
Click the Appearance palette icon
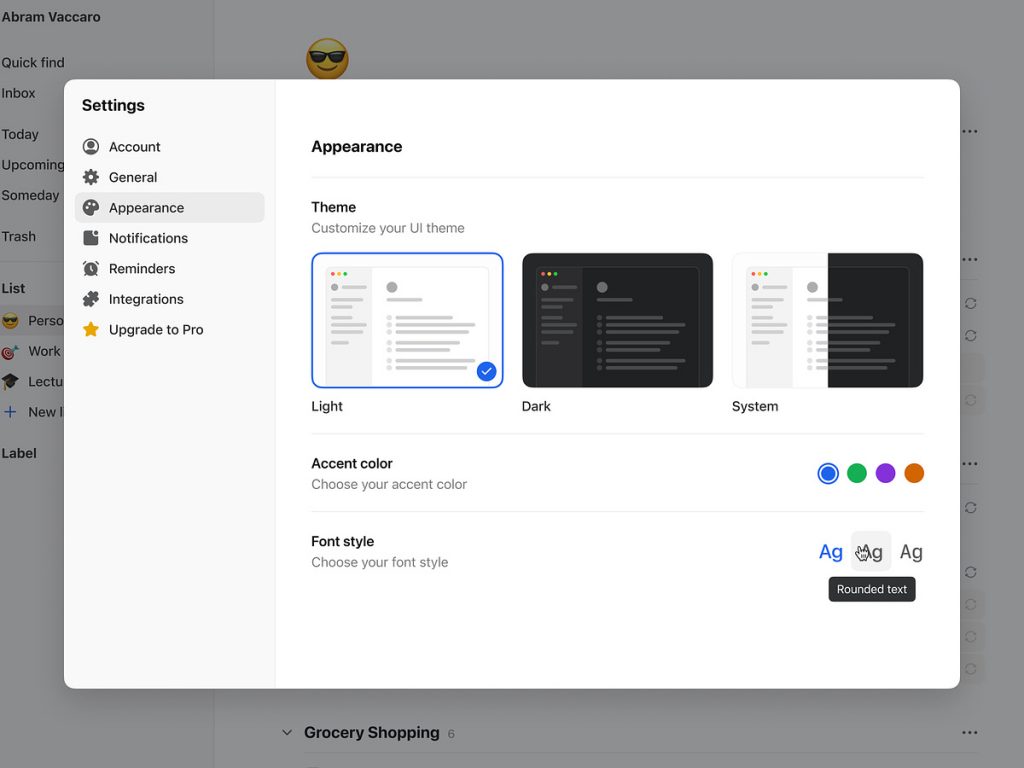(x=91, y=208)
